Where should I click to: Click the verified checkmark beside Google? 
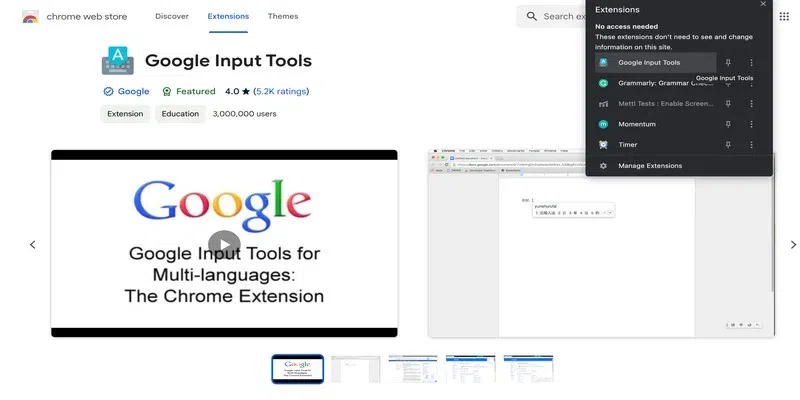click(108, 91)
